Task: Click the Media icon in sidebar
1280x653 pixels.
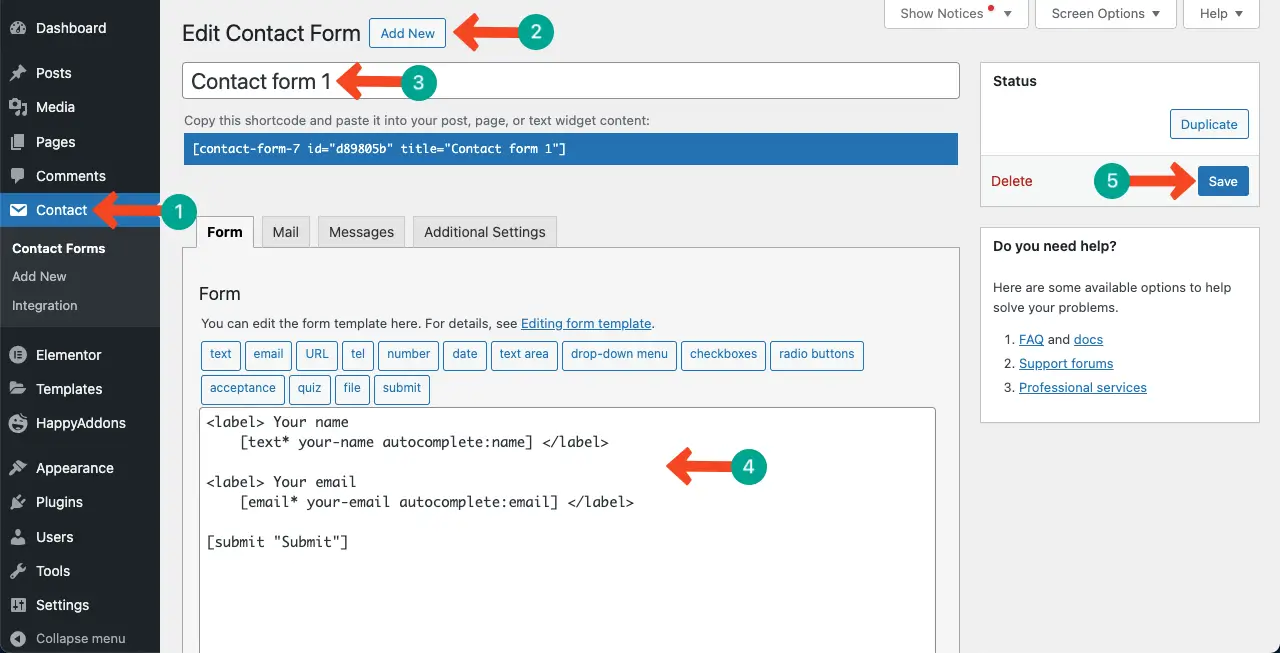Action: [x=18, y=107]
